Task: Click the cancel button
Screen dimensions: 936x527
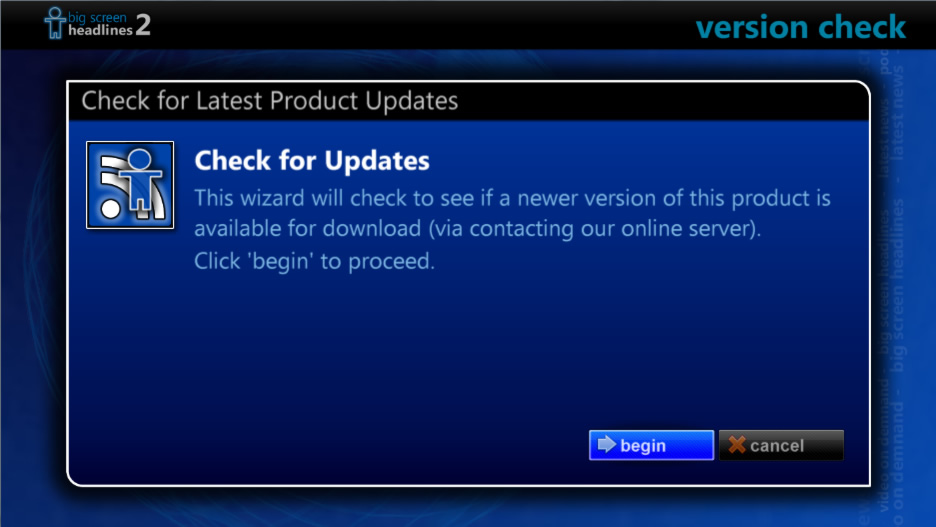Action: (x=781, y=445)
